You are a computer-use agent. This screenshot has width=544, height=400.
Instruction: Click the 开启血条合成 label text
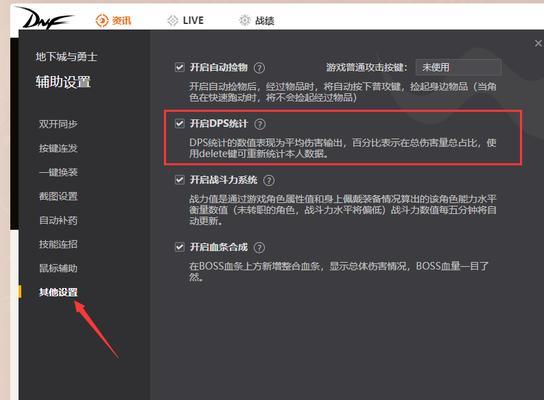point(219,247)
